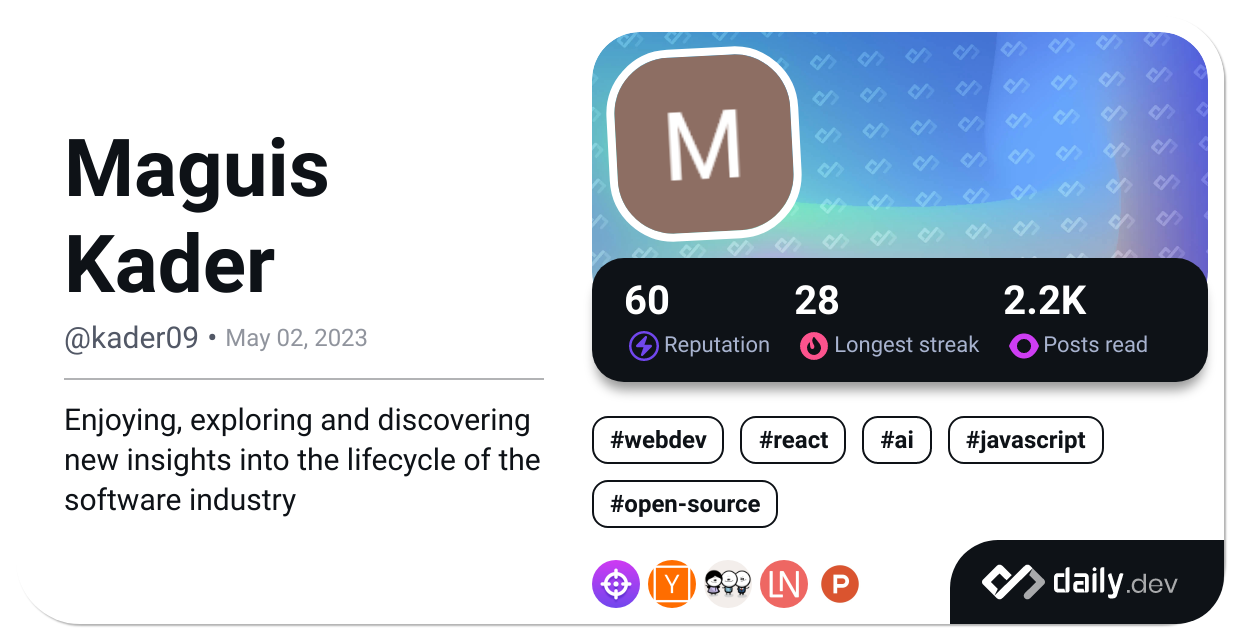This screenshot has height=640, width=1240.
Task: Click the May 02, 2023 join date
Action: 296,338
